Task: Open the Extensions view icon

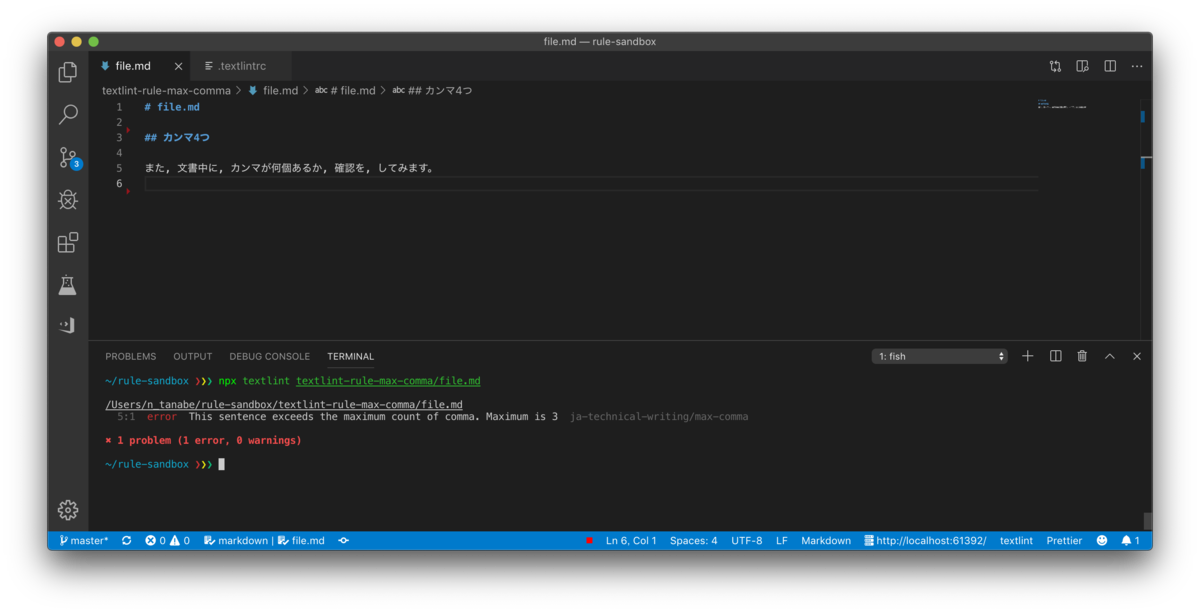Action: (x=68, y=243)
